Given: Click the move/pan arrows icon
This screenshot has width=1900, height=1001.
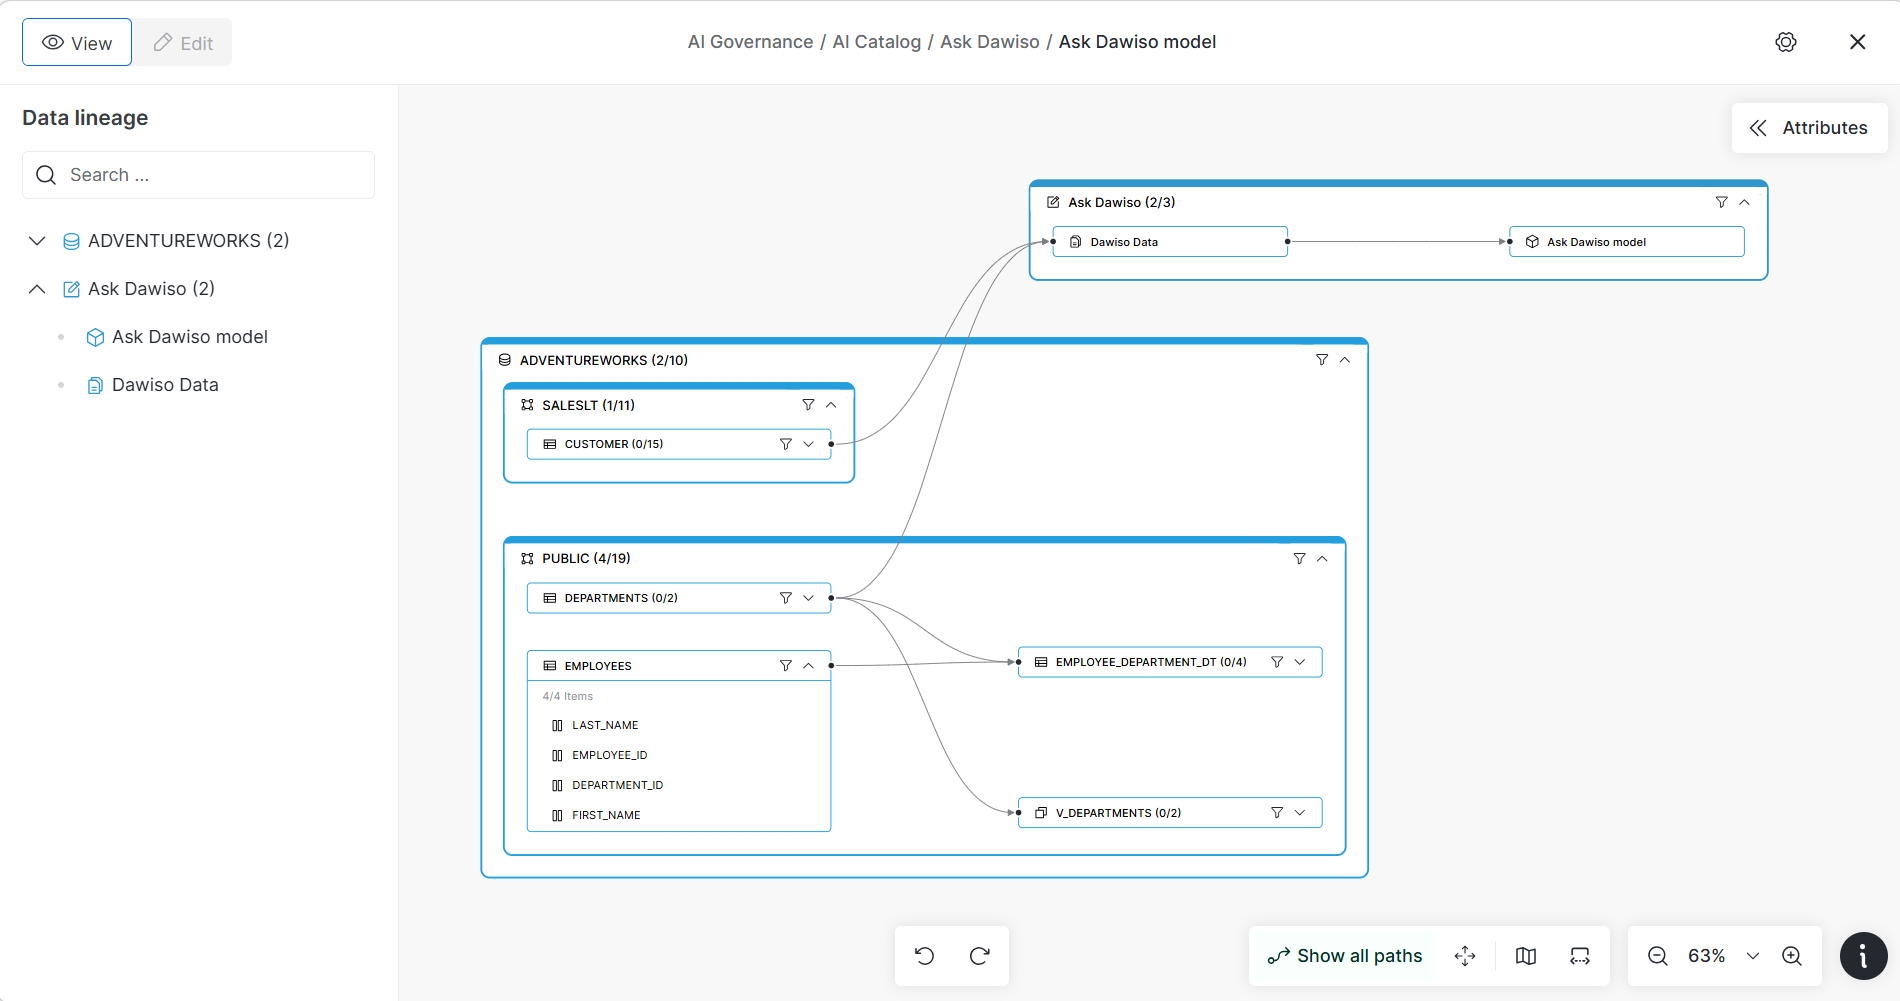Looking at the screenshot, I should coord(1465,956).
